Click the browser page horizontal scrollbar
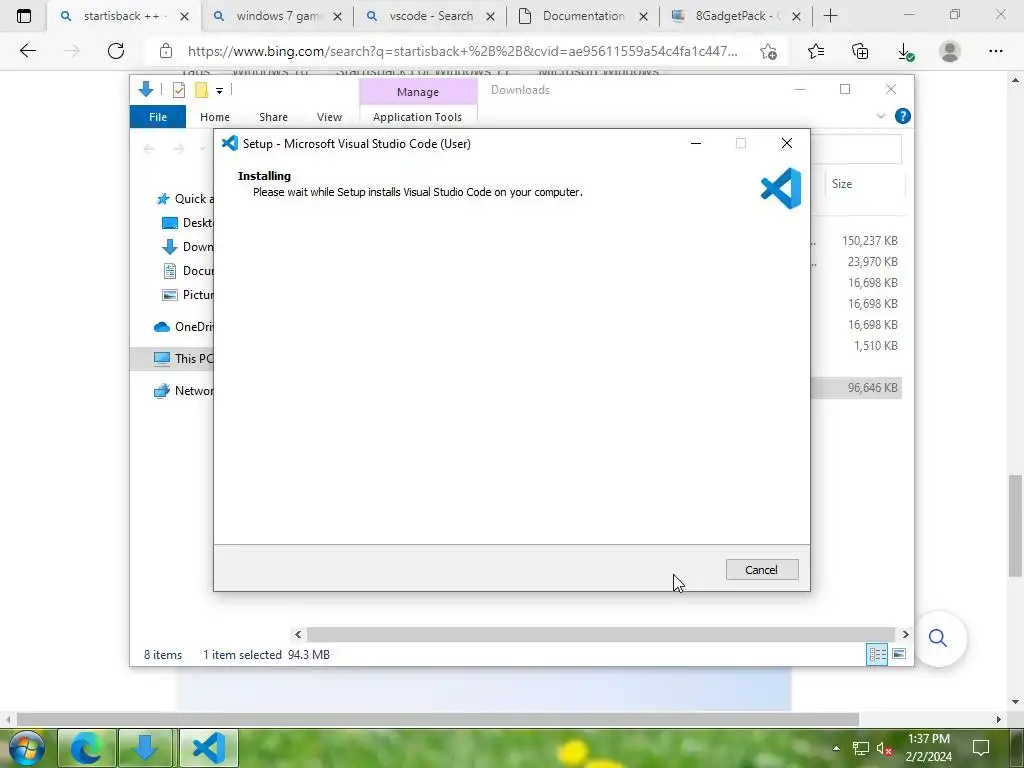 click(x=438, y=719)
